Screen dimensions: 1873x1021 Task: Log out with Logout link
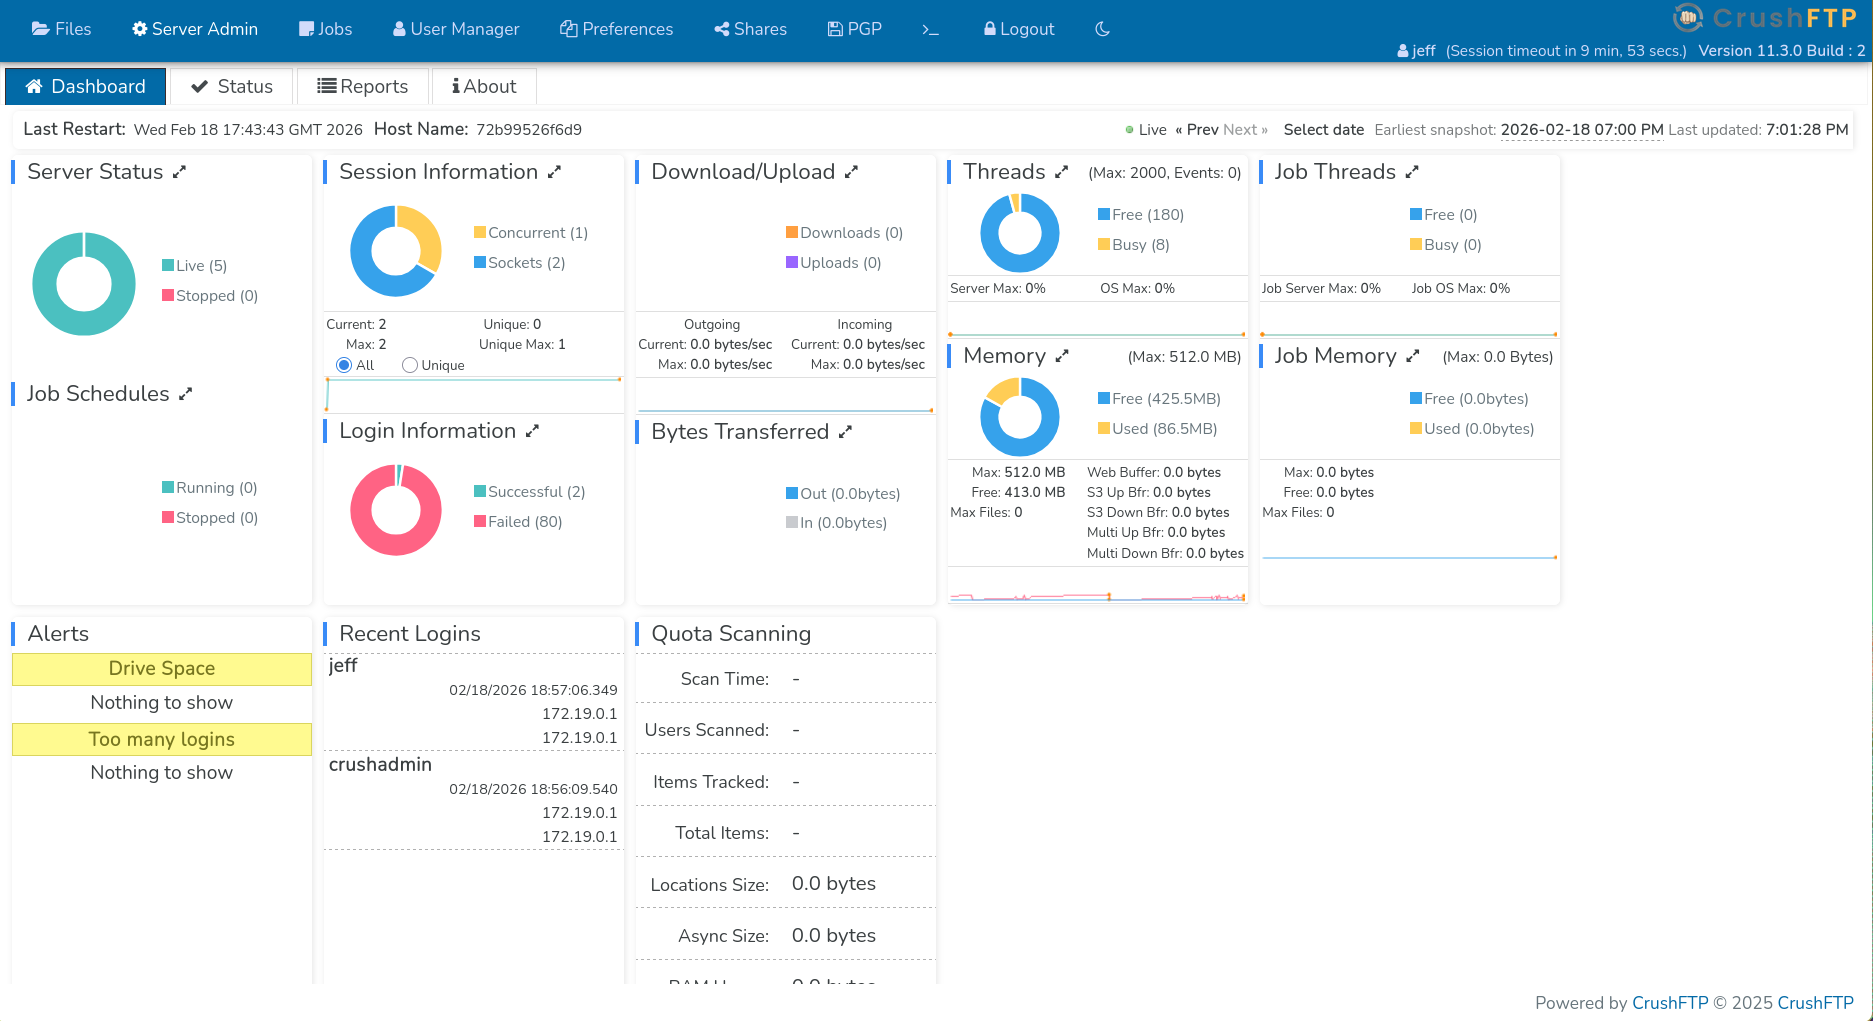(x=1019, y=29)
